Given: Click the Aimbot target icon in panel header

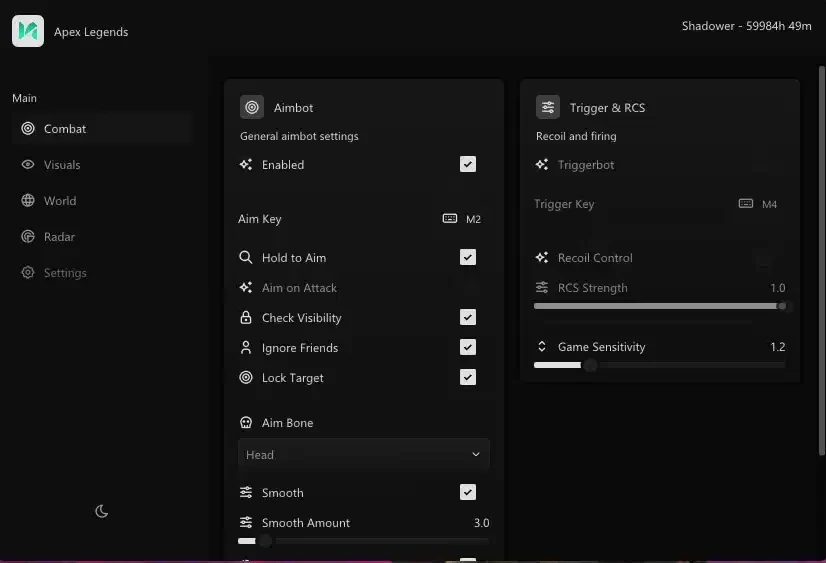Looking at the screenshot, I should click(x=252, y=107).
